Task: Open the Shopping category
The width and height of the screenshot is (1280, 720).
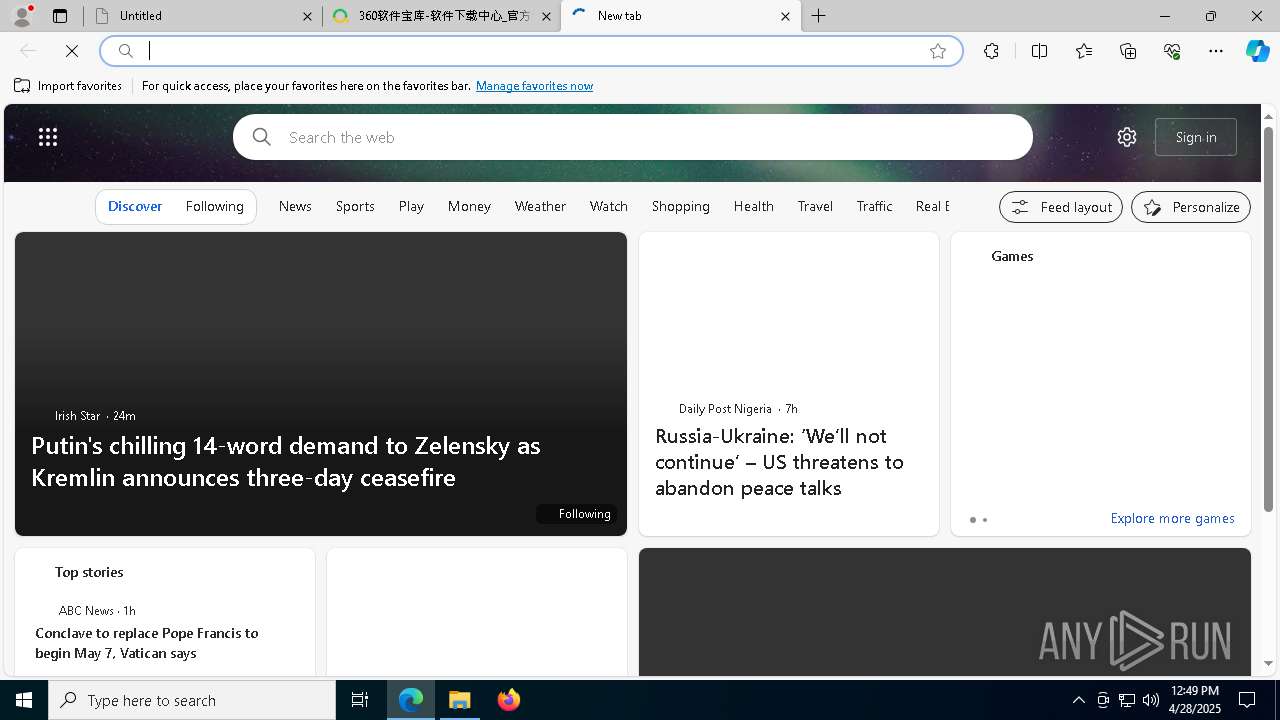Action: [680, 206]
